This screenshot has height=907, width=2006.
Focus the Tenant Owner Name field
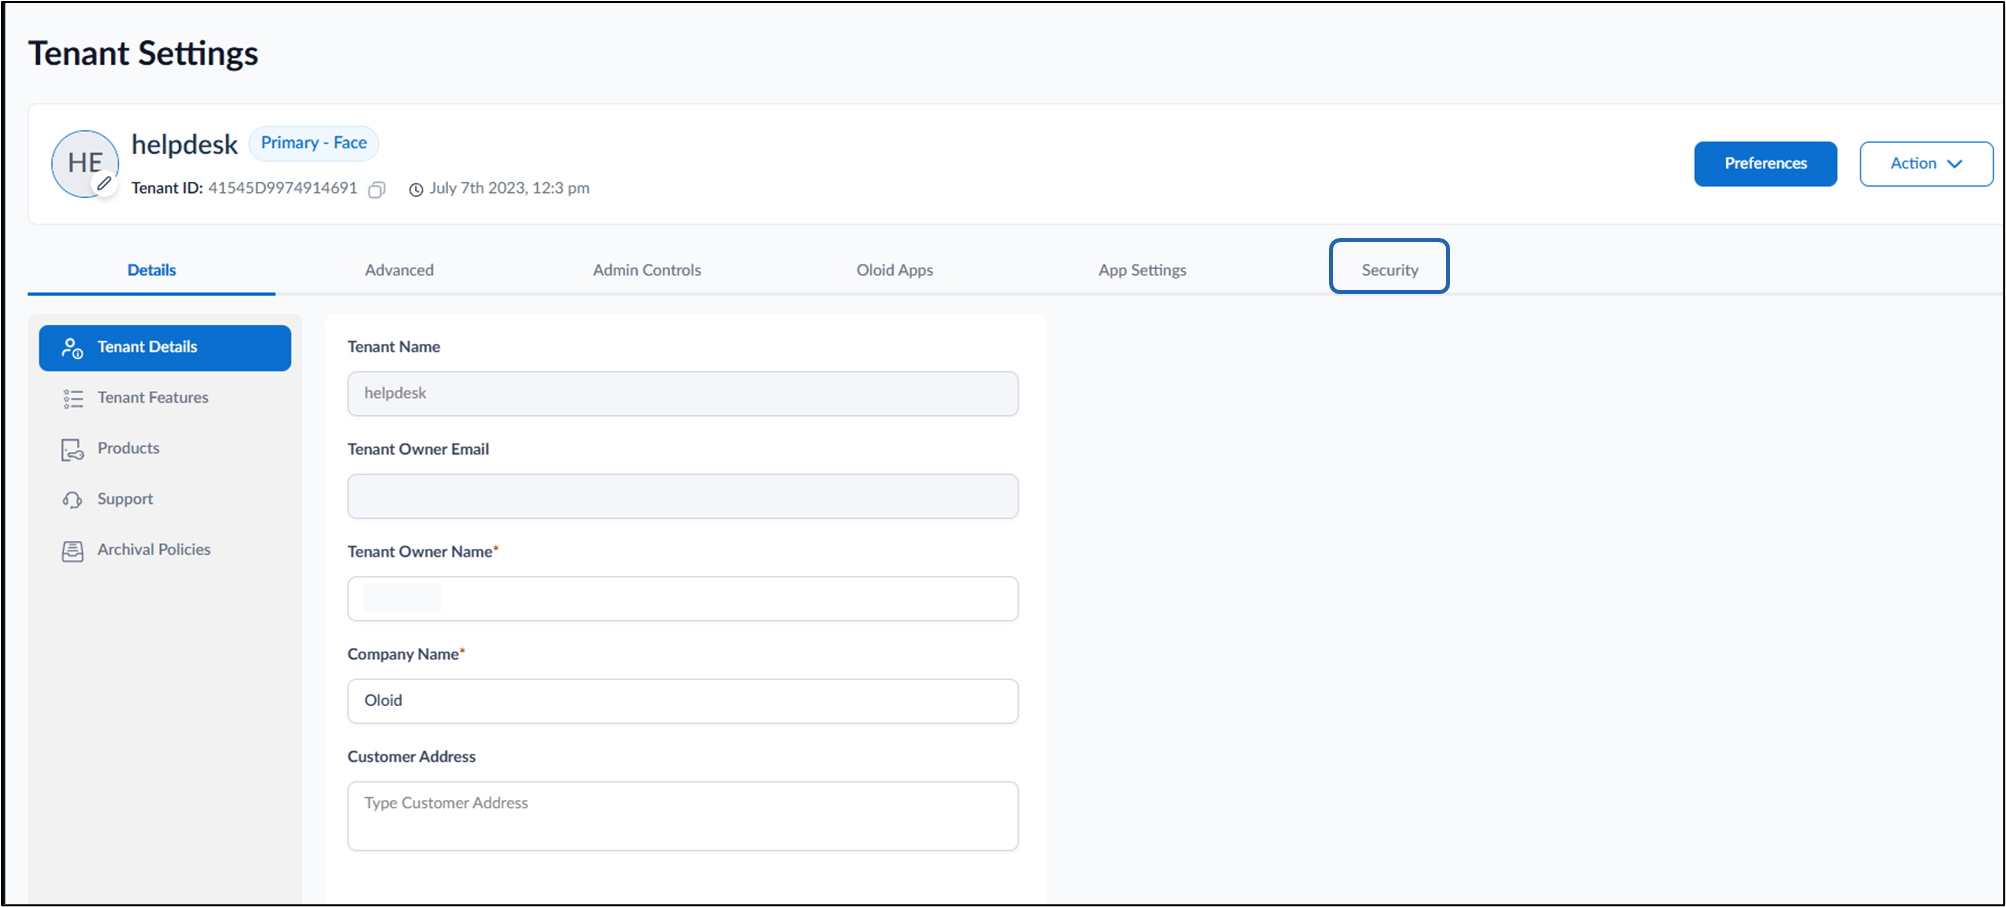point(683,599)
